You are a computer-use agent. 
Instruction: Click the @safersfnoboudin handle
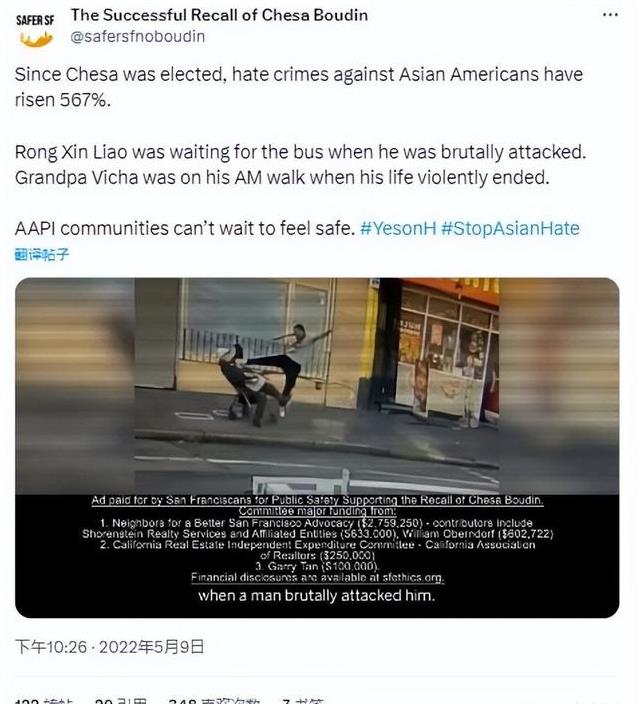(137, 36)
